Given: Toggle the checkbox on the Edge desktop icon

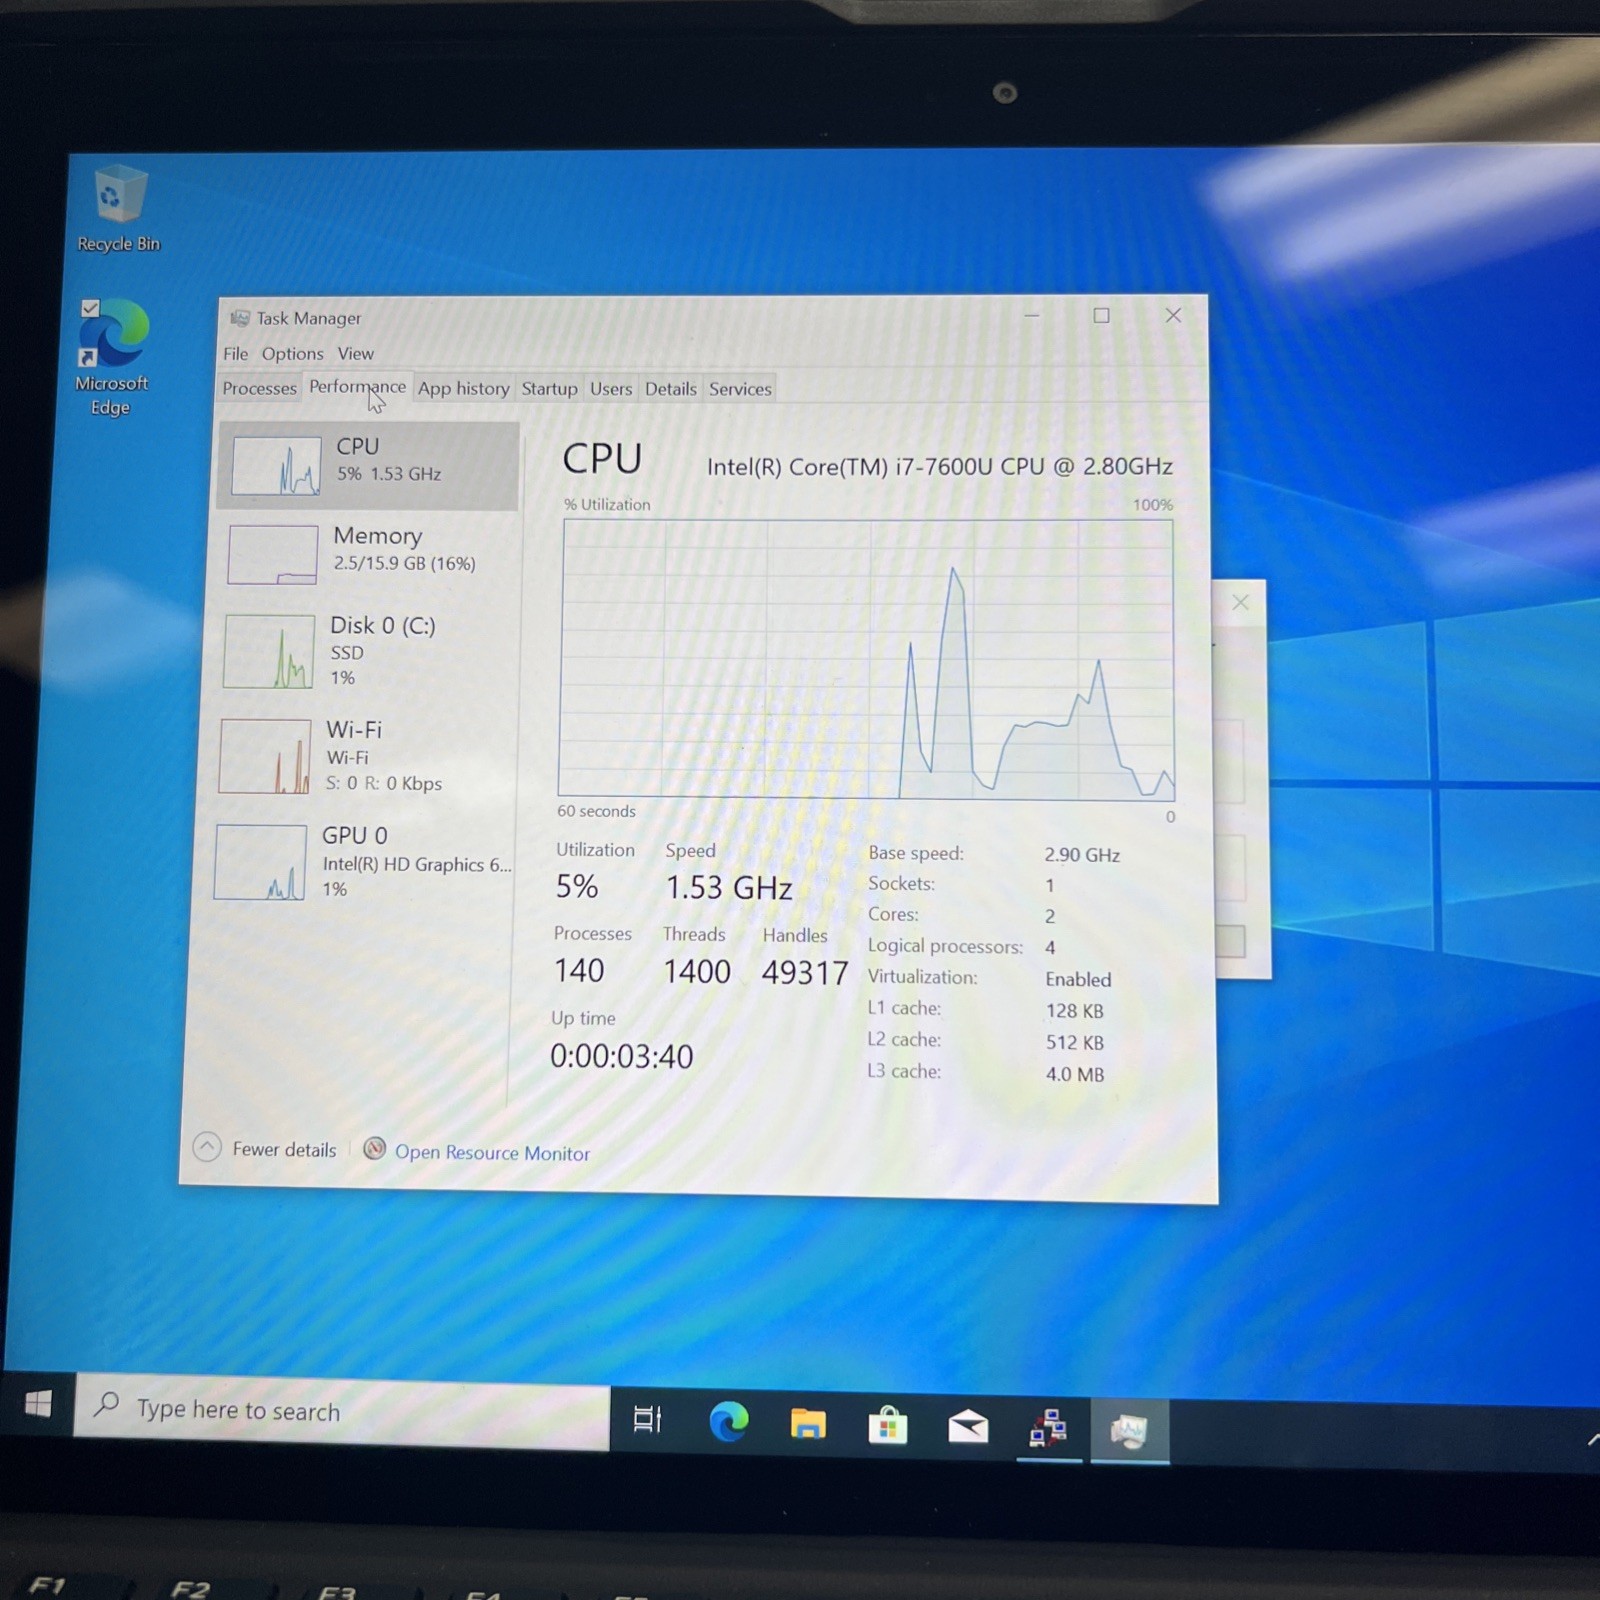Looking at the screenshot, I should [x=90, y=308].
